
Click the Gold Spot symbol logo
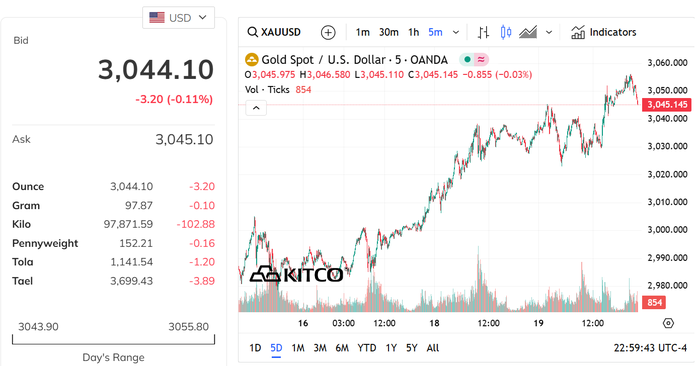pos(252,60)
